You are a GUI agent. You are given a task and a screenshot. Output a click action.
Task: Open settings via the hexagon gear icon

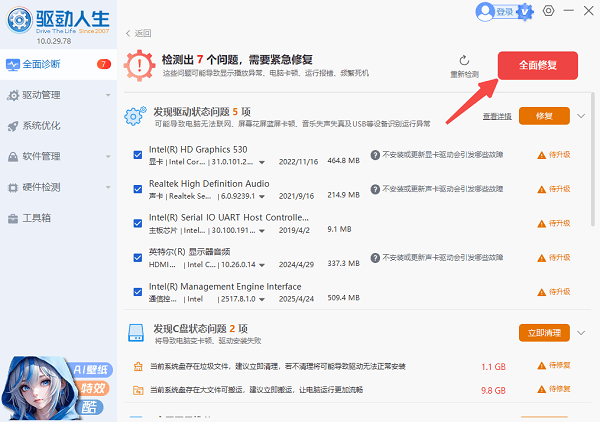point(548,12)
